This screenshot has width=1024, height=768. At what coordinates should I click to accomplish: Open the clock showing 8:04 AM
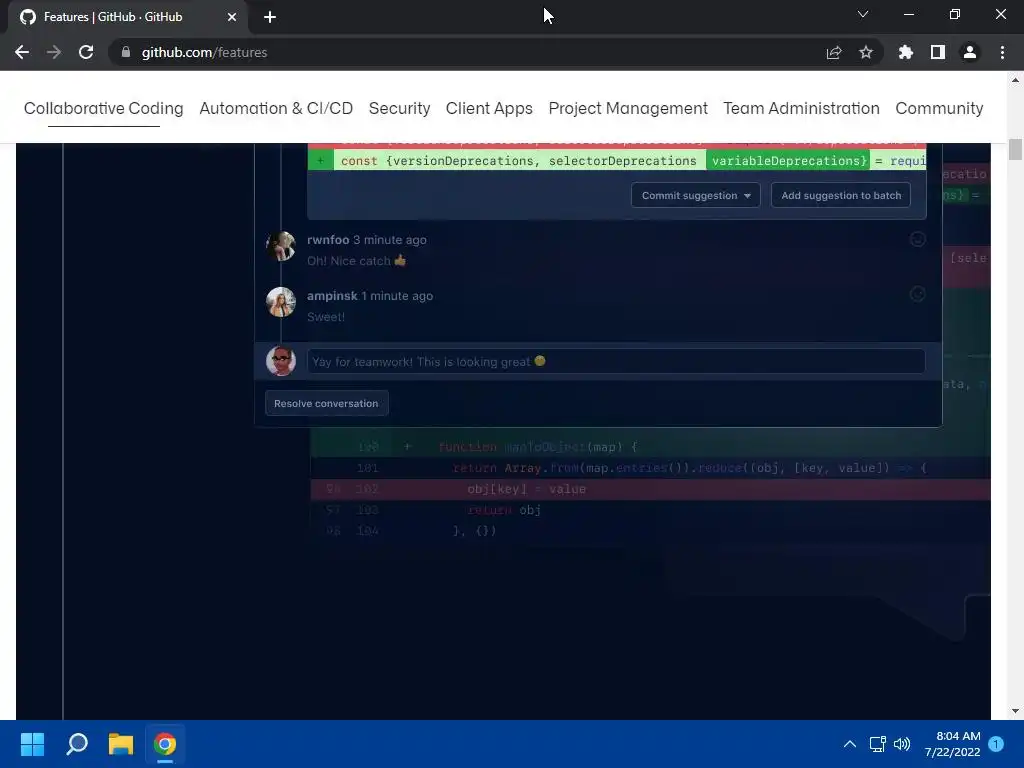click(x=952, y=744)
